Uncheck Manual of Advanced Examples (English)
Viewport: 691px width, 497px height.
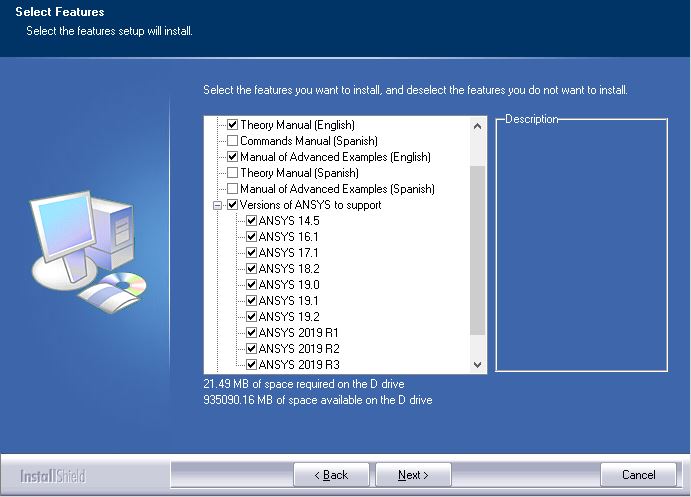233,157
